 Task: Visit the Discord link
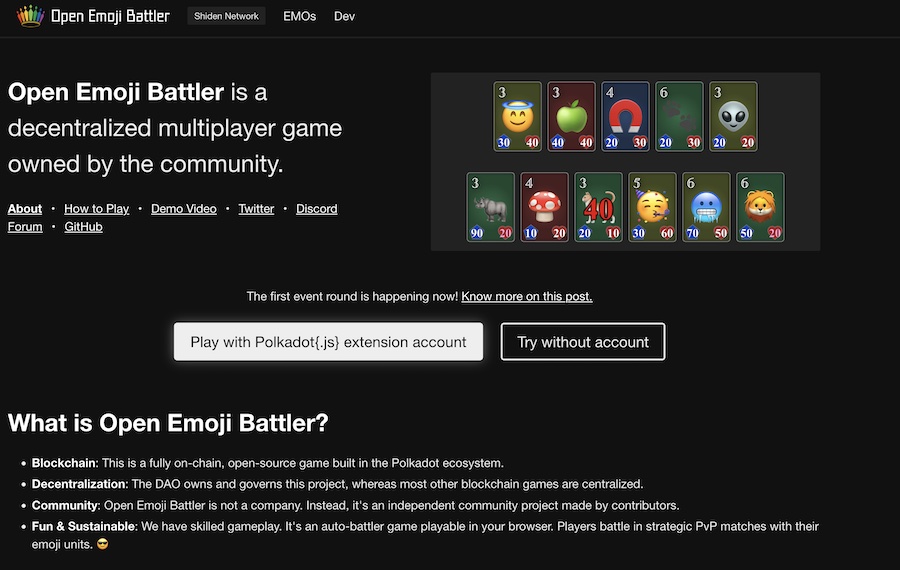[317, 209]
